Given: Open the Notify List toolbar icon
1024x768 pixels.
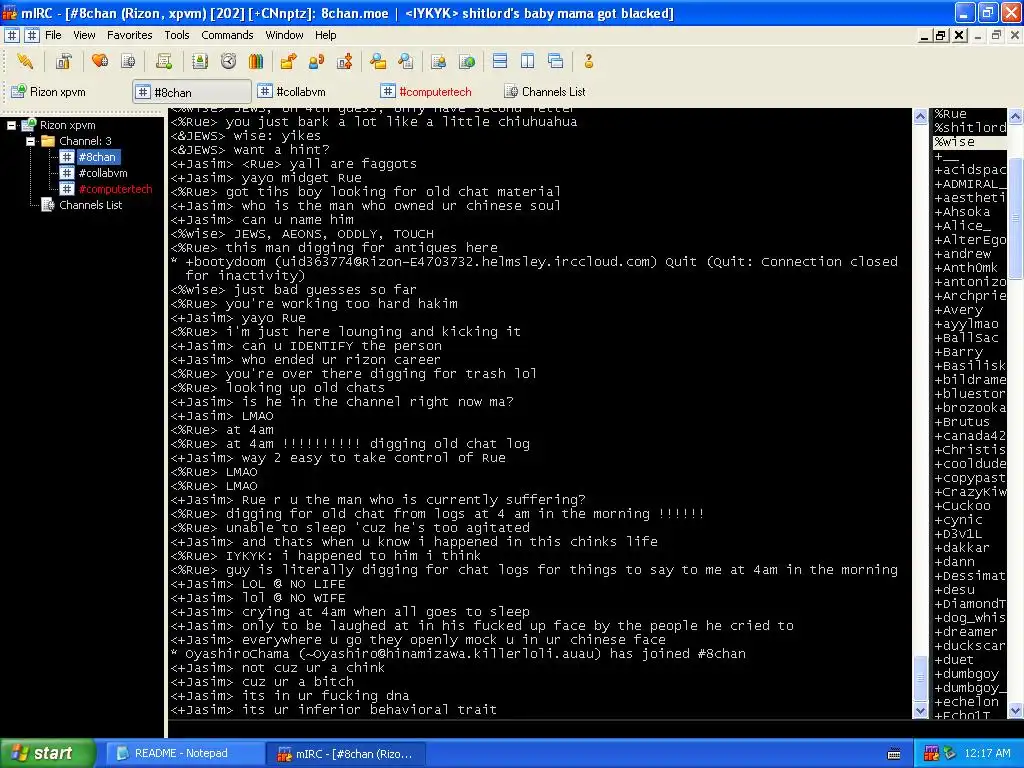Looking at the screenshot, I should pyautogui.click(x=438, y=61).
